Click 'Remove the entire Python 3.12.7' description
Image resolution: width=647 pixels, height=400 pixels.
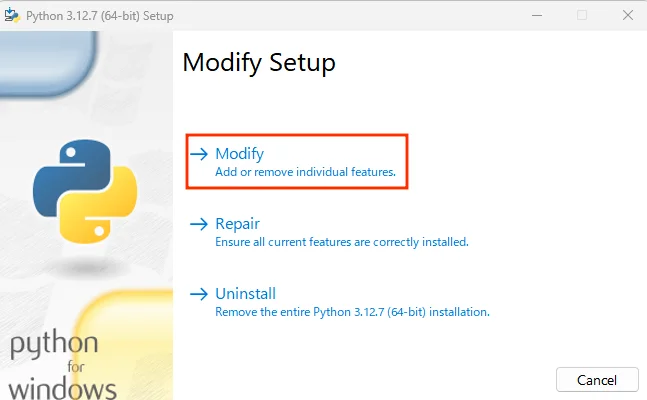tap(352, 312)
